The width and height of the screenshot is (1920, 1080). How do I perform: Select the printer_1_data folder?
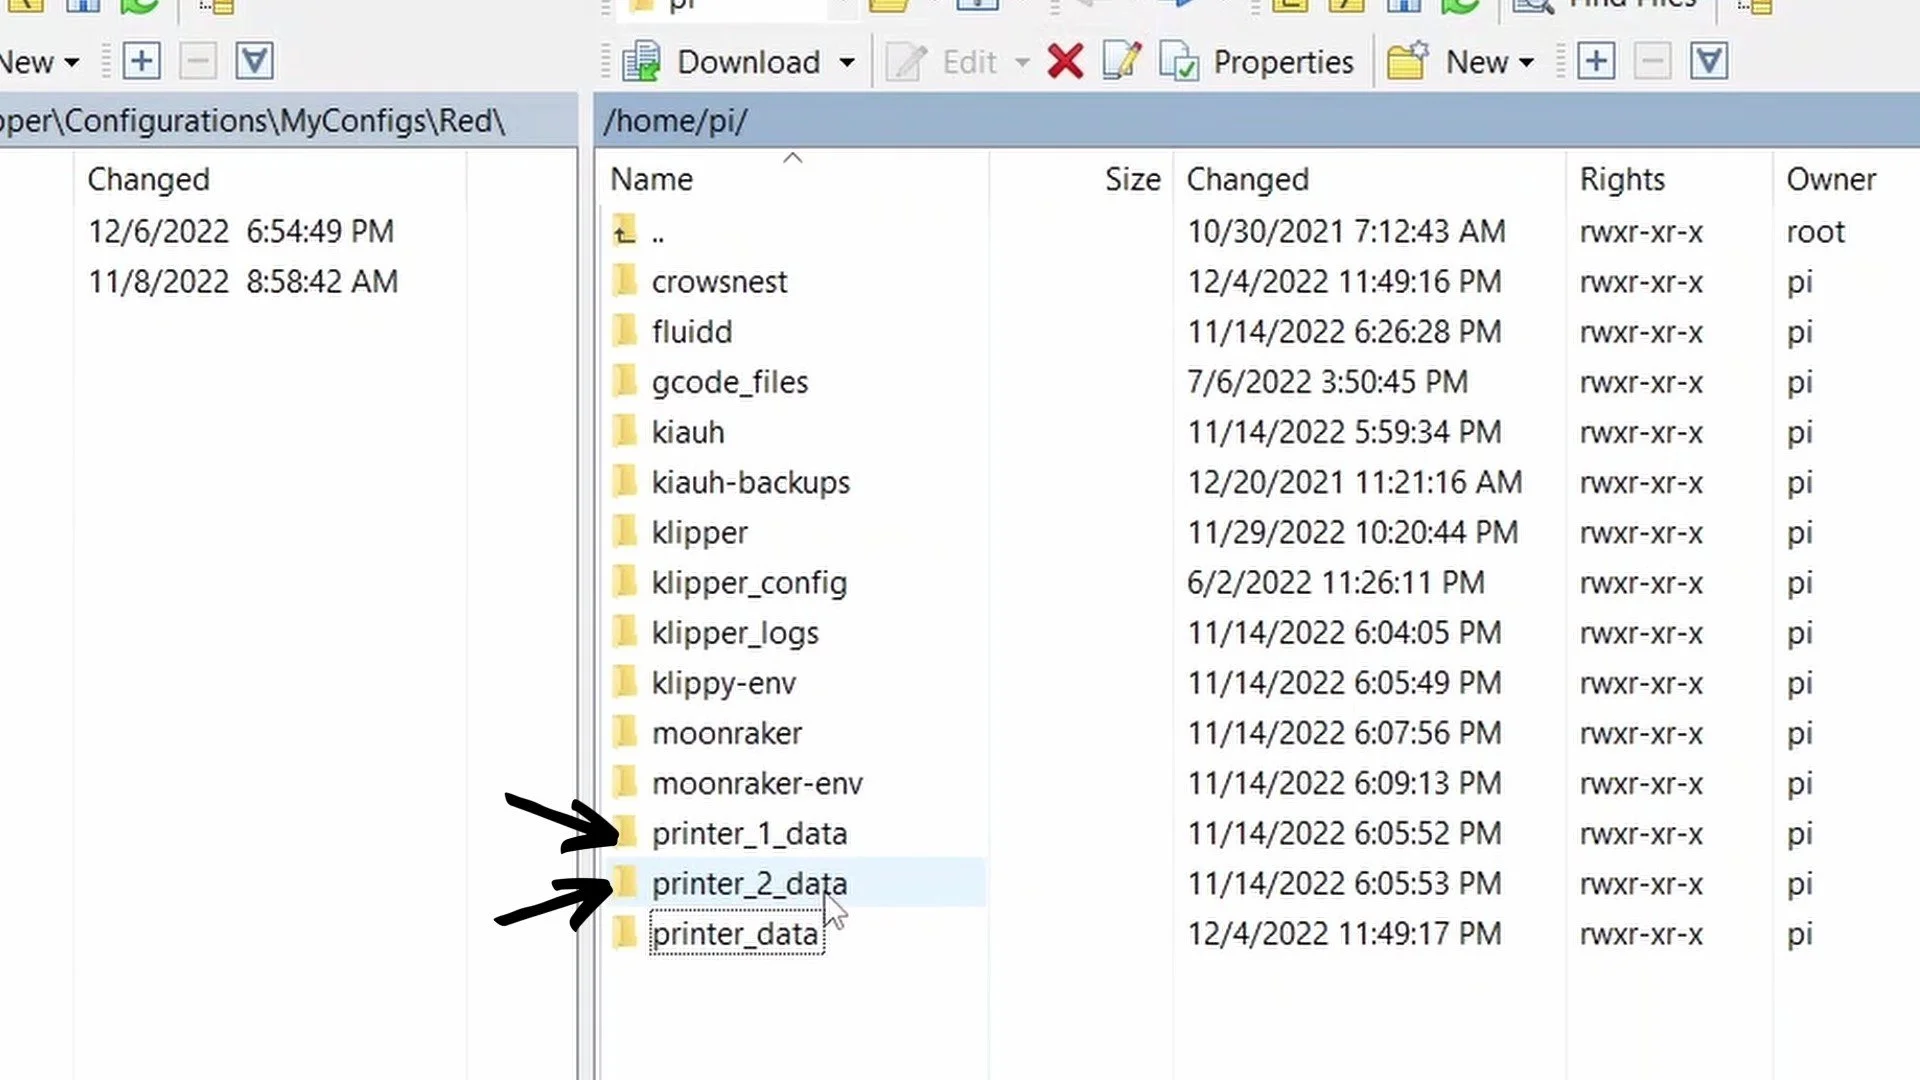[749, 833]
